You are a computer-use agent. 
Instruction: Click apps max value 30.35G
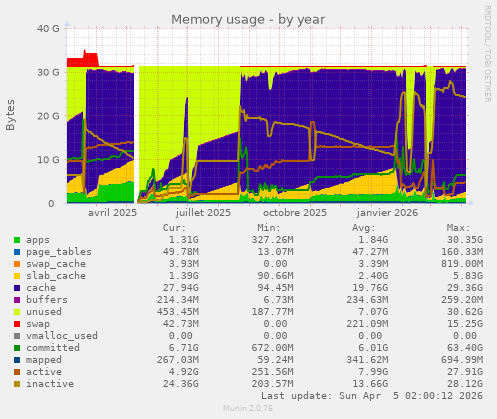[x=465, y=240]
